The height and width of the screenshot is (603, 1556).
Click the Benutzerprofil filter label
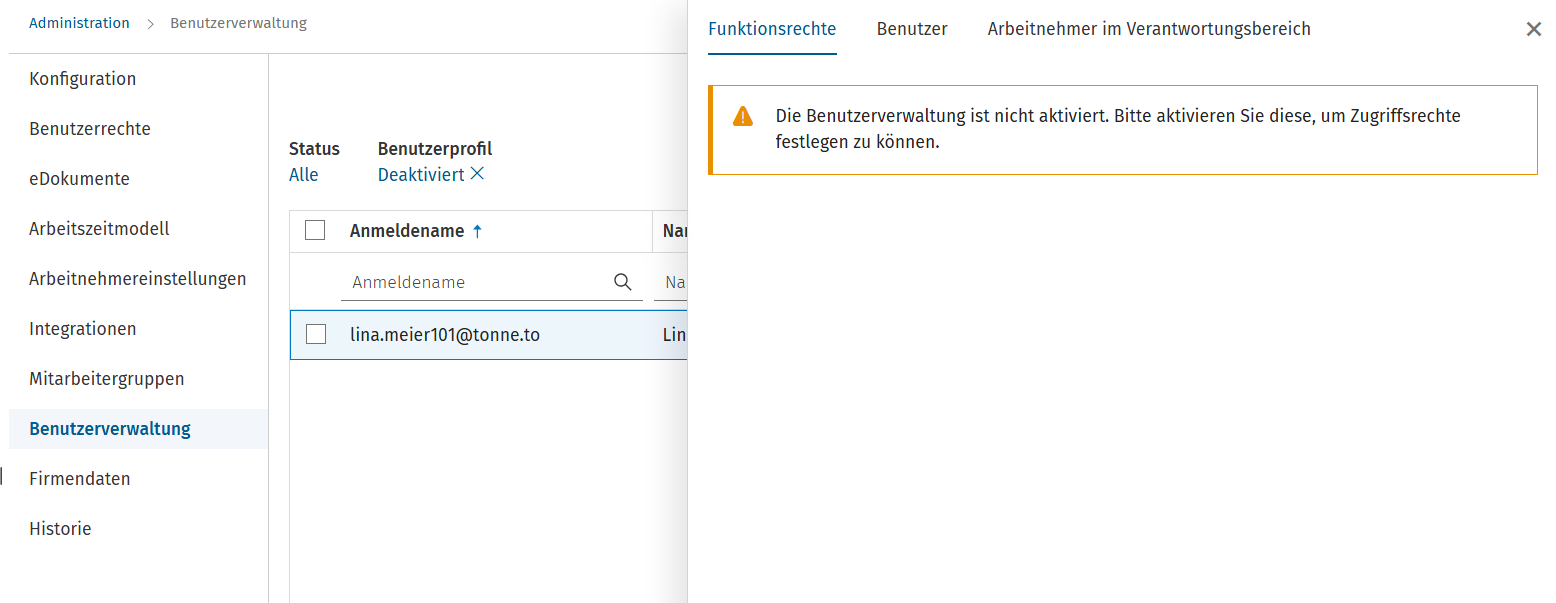click(435, 149)
